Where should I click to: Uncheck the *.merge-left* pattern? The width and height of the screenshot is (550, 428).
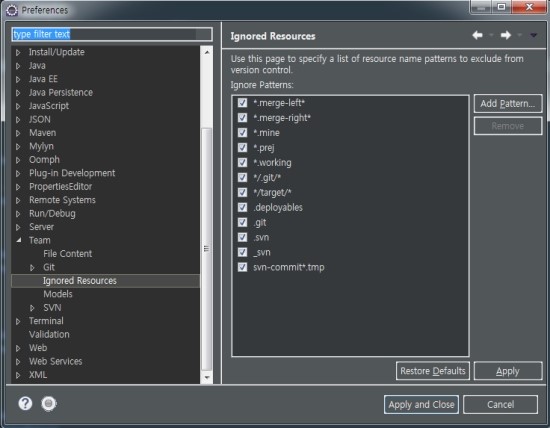(242, 103)
